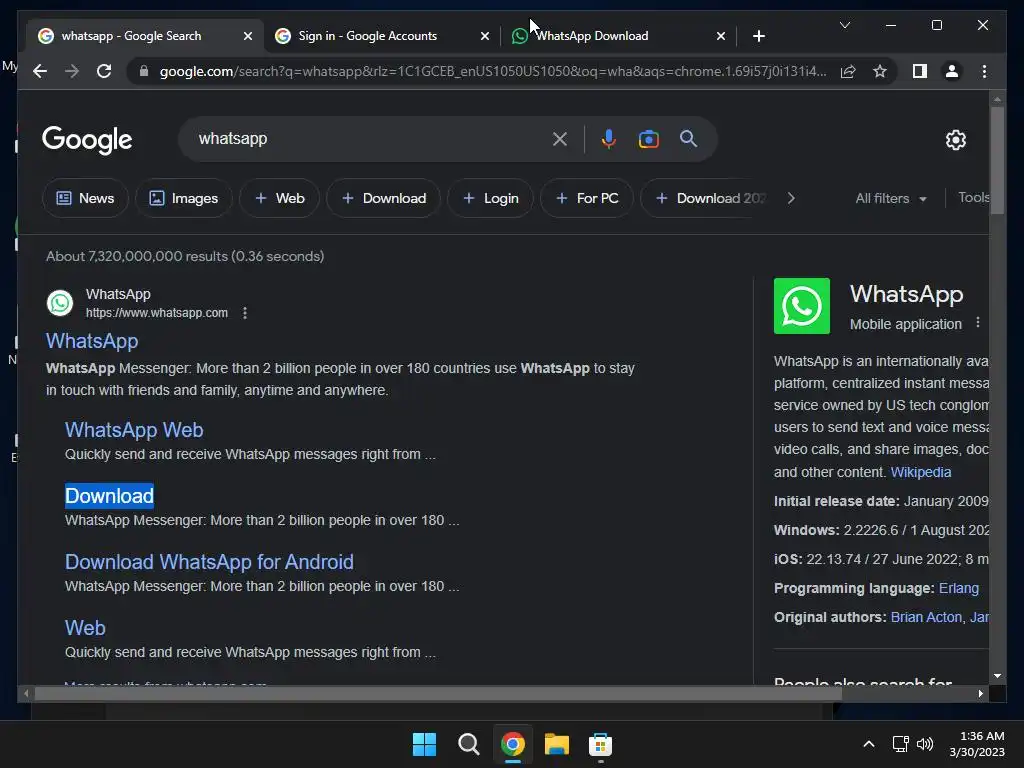1024x768 pixels.
Task: Close the whatsapp - Google Search tab
Action: 248,36
